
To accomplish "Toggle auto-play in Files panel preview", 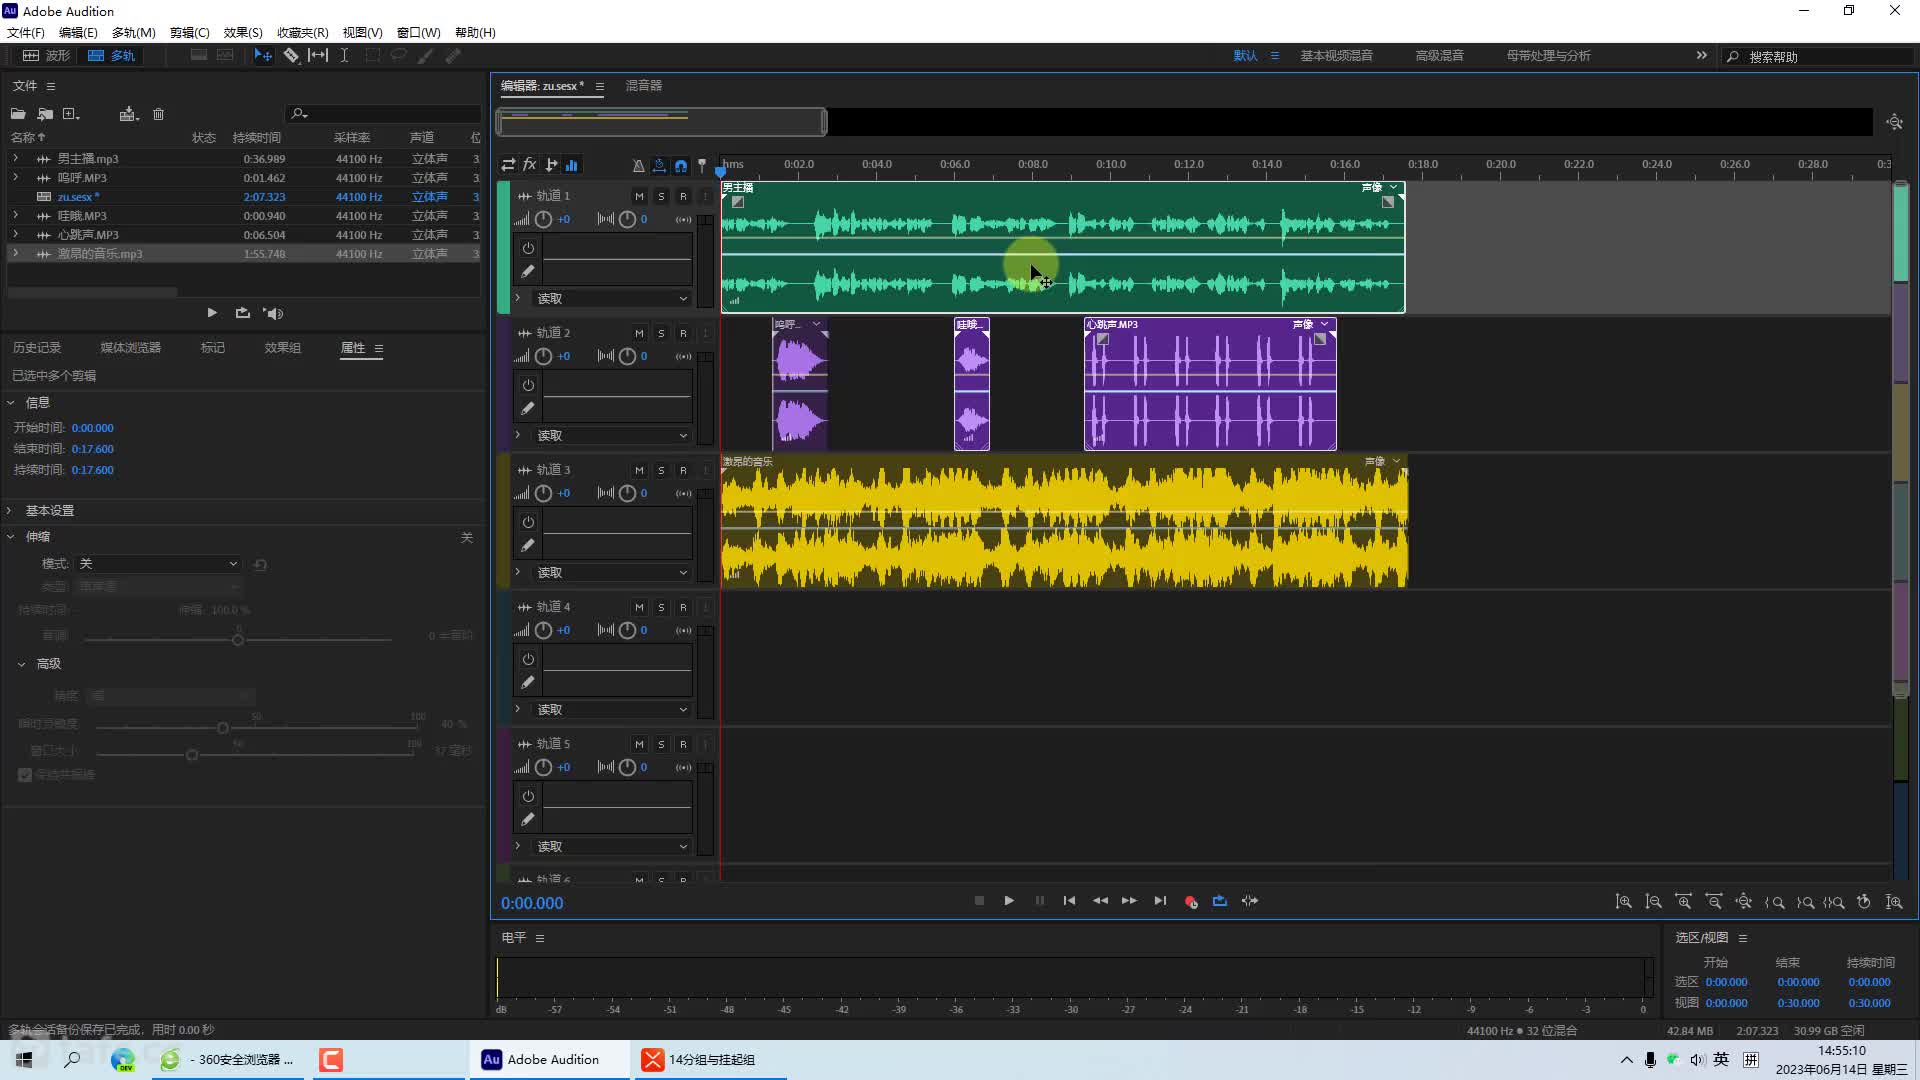I will point(273,313).
